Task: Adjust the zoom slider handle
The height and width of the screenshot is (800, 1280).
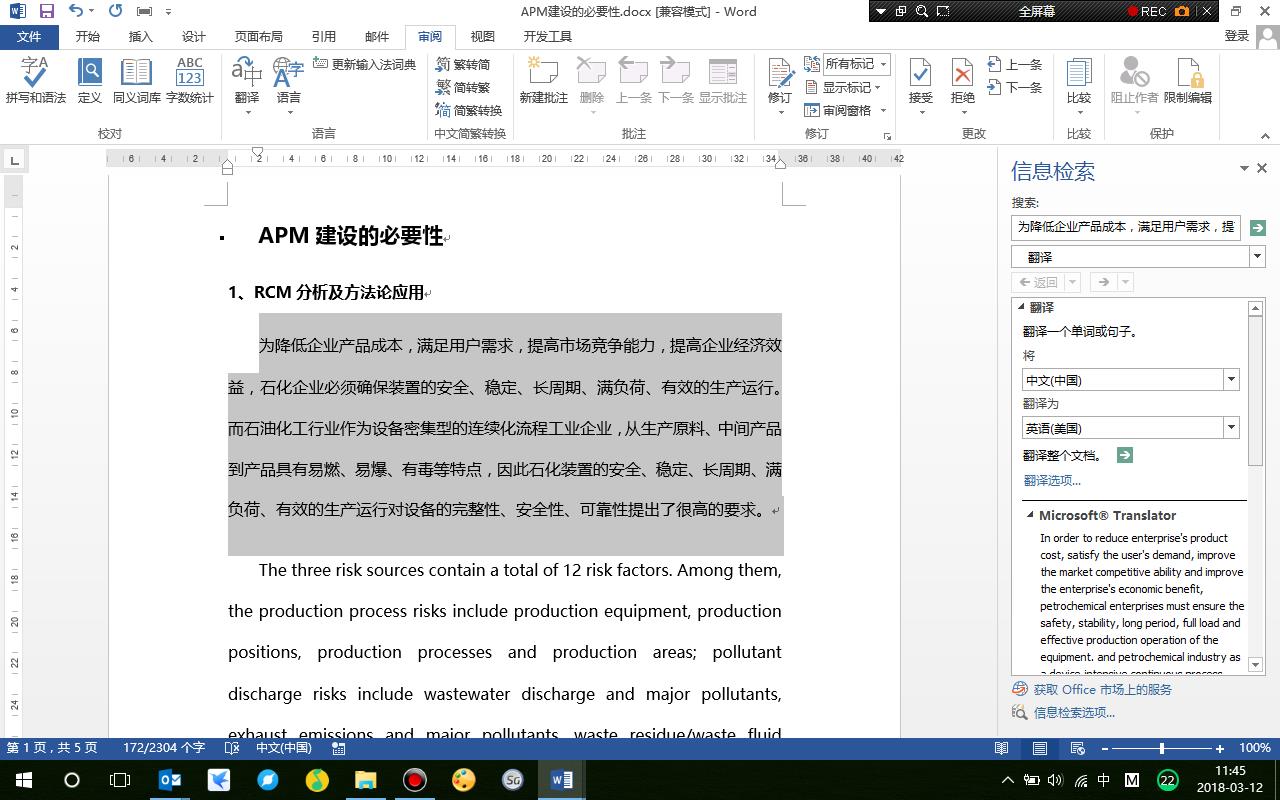Action: pyautogui.click(x=1162, y=748)
